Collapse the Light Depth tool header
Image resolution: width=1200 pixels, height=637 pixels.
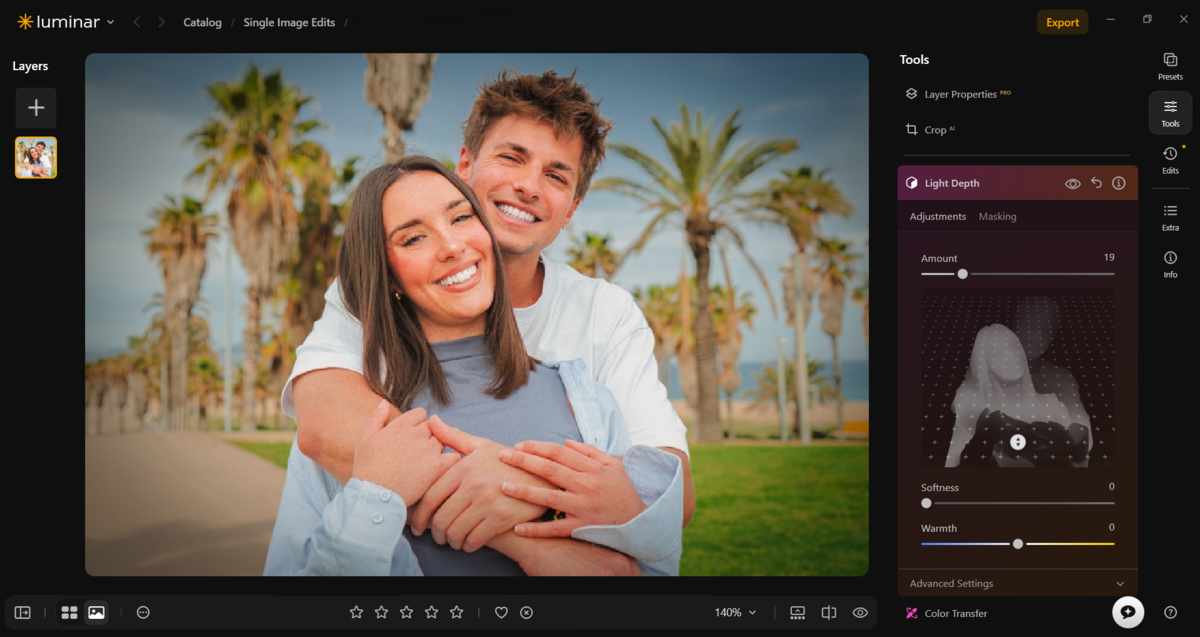pos(1017,183)
